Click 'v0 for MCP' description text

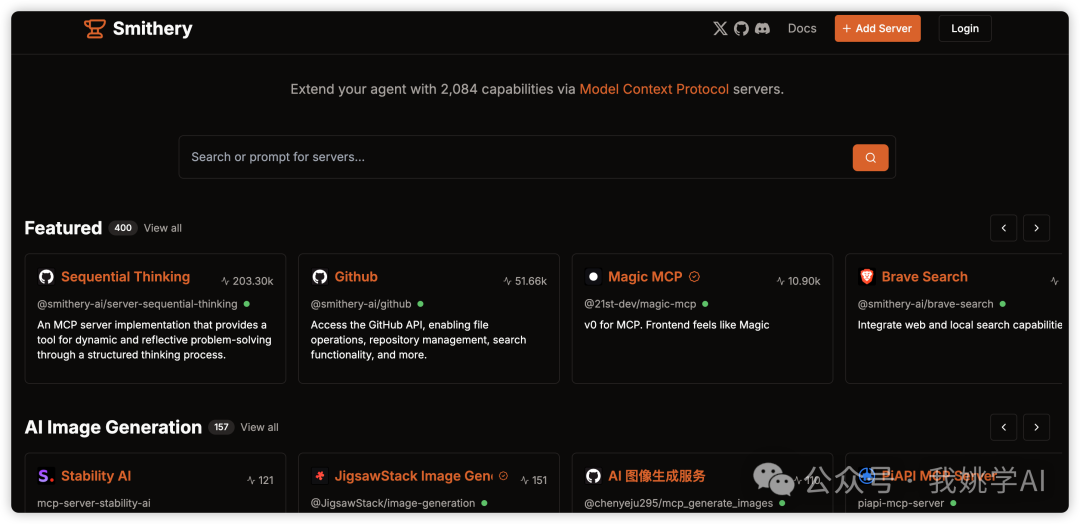(x=676, y=324)
